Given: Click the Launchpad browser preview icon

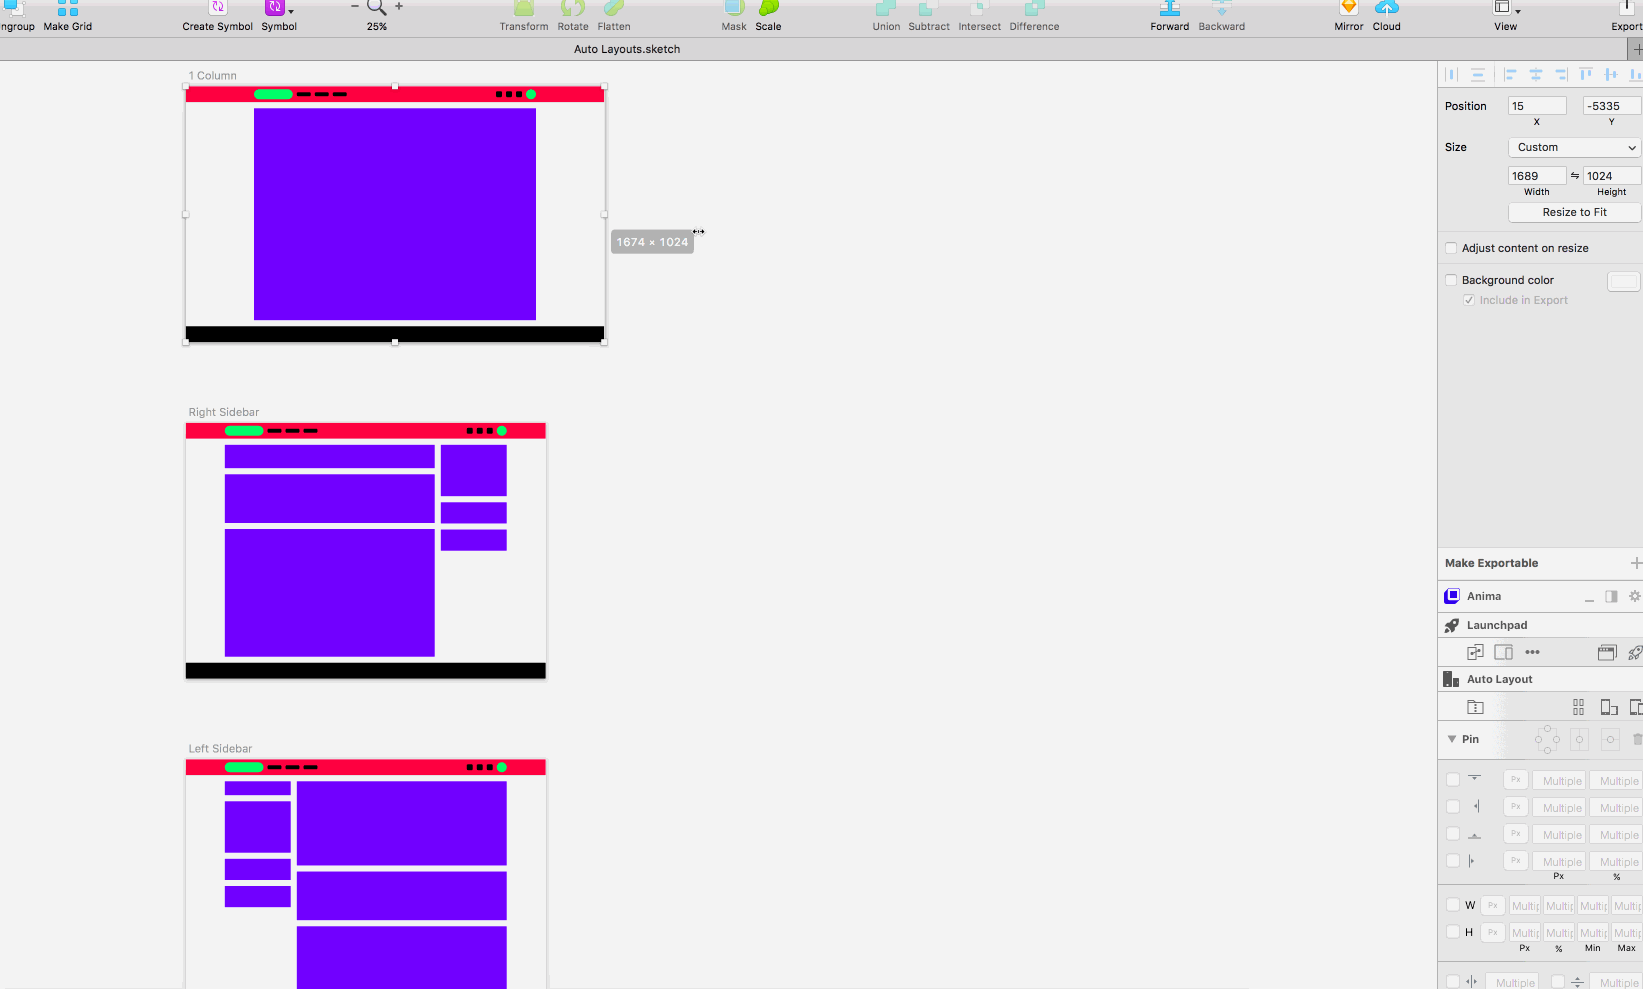Looking at the screenshot, I should click(1607, 652).
